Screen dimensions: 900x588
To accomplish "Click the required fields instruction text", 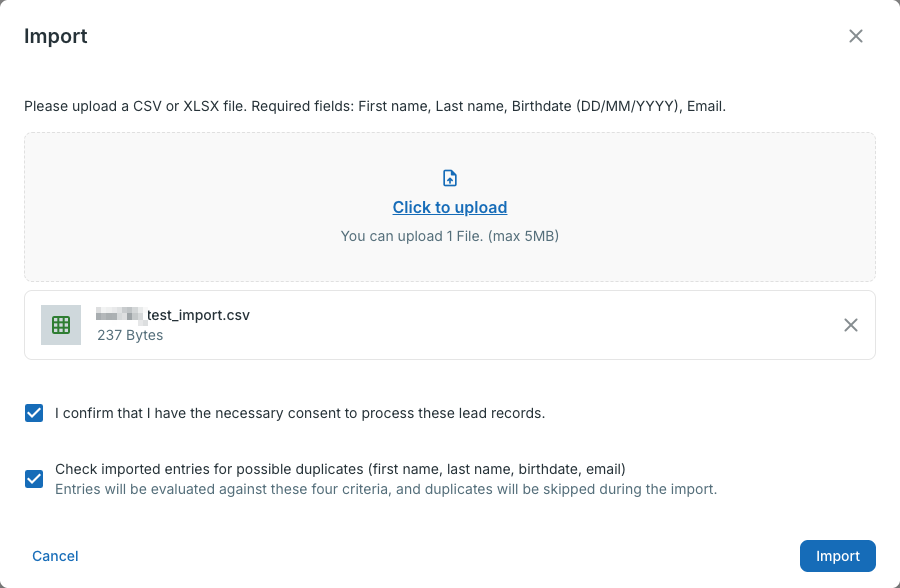I will pos(375,106).
